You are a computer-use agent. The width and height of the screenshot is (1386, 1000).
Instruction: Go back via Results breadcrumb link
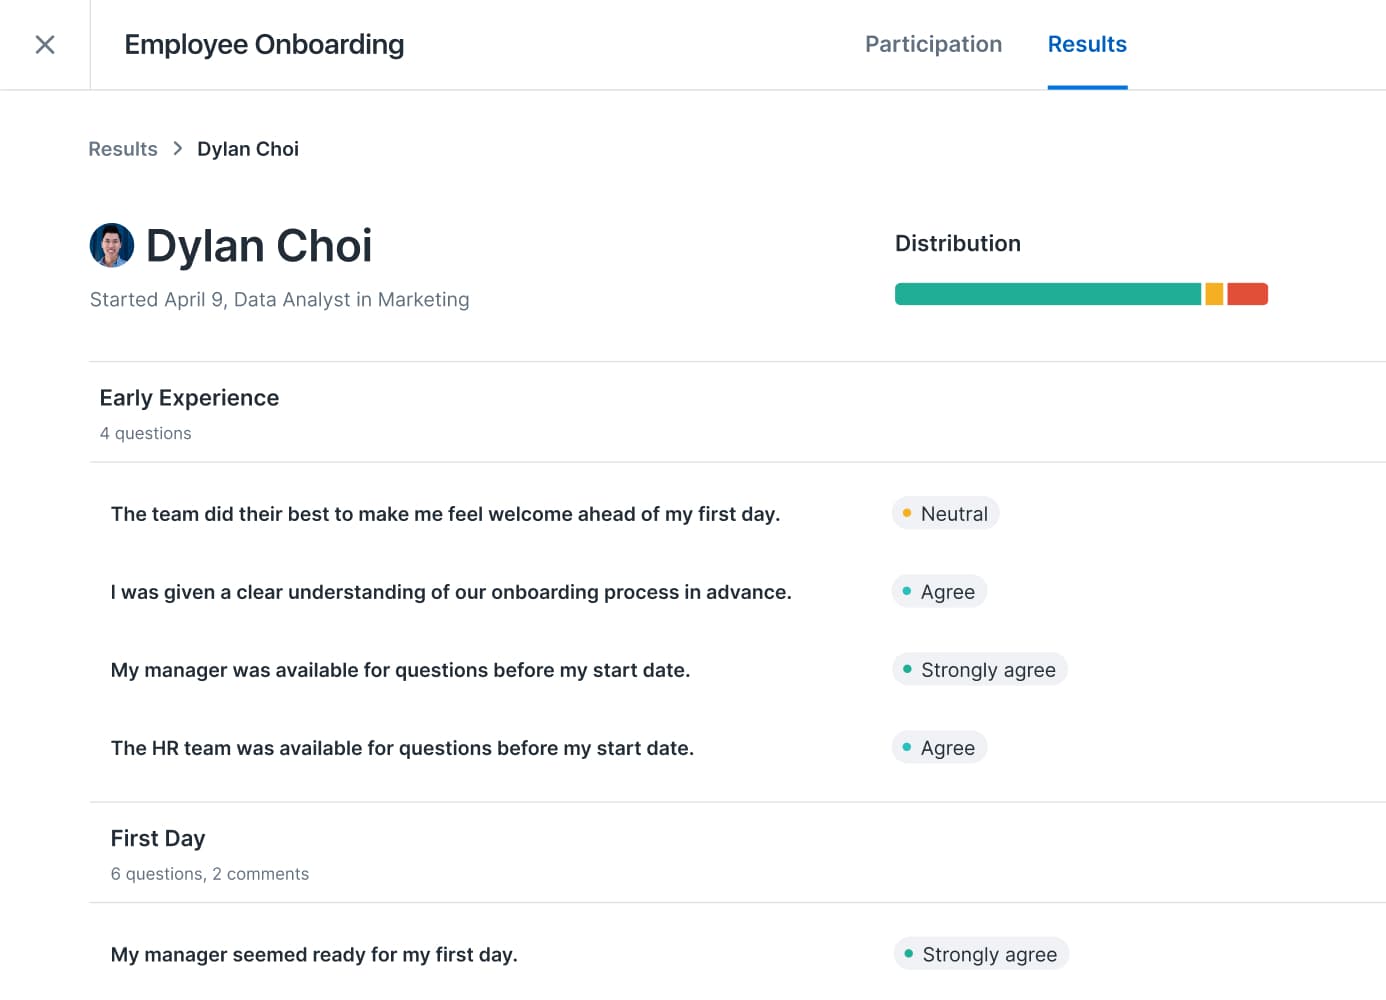pos(123,149)
